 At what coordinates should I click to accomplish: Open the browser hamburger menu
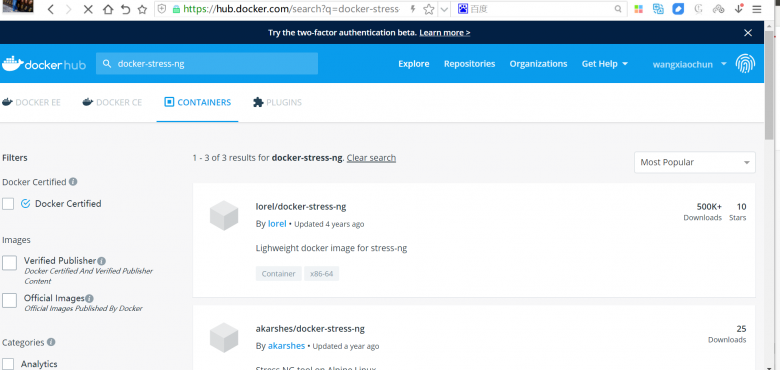click(757, 9)
